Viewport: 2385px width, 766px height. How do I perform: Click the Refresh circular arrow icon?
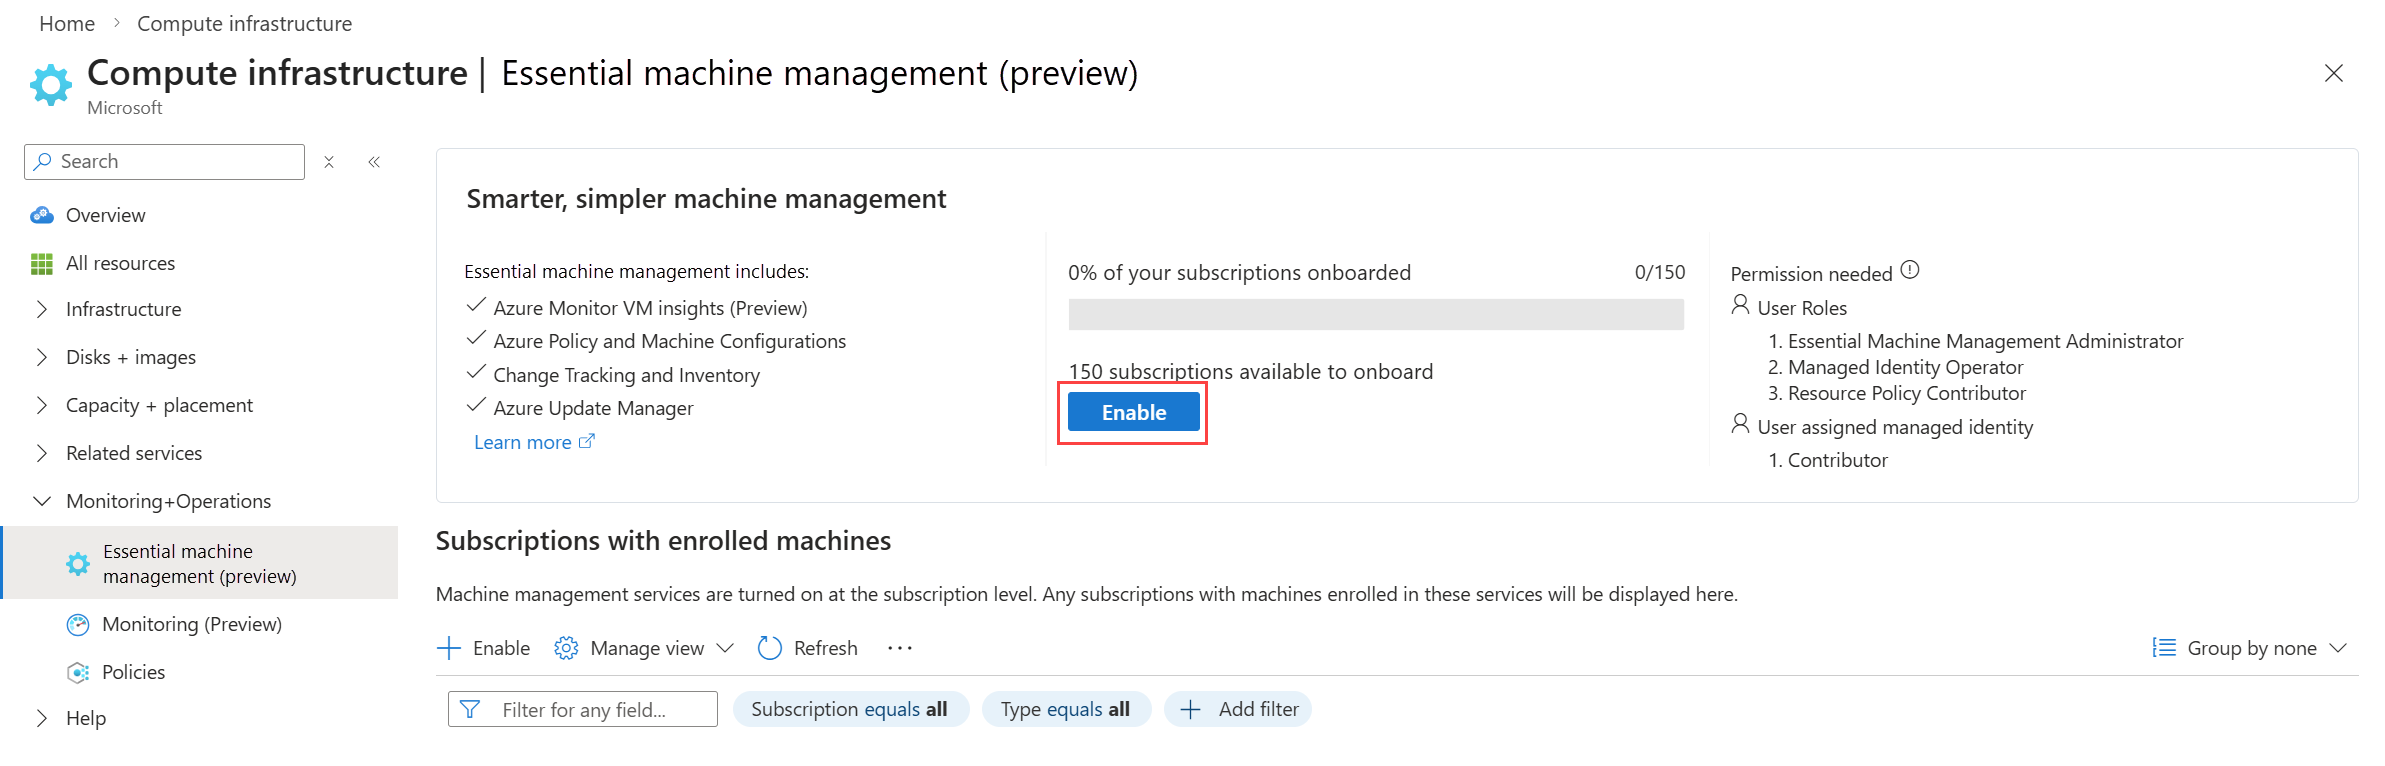click(x=770, y=648)
